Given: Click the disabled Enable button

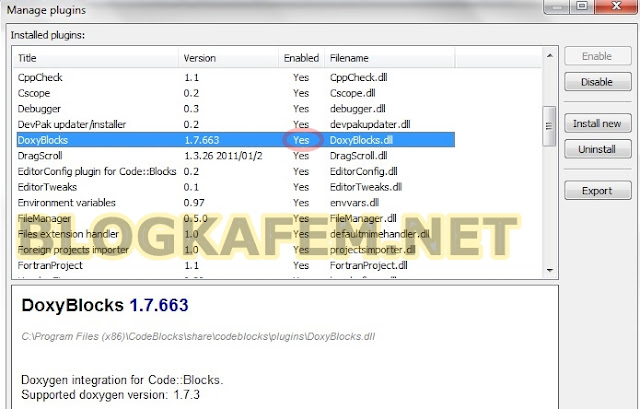Looking at the screenshot, I should pos(598,56).
